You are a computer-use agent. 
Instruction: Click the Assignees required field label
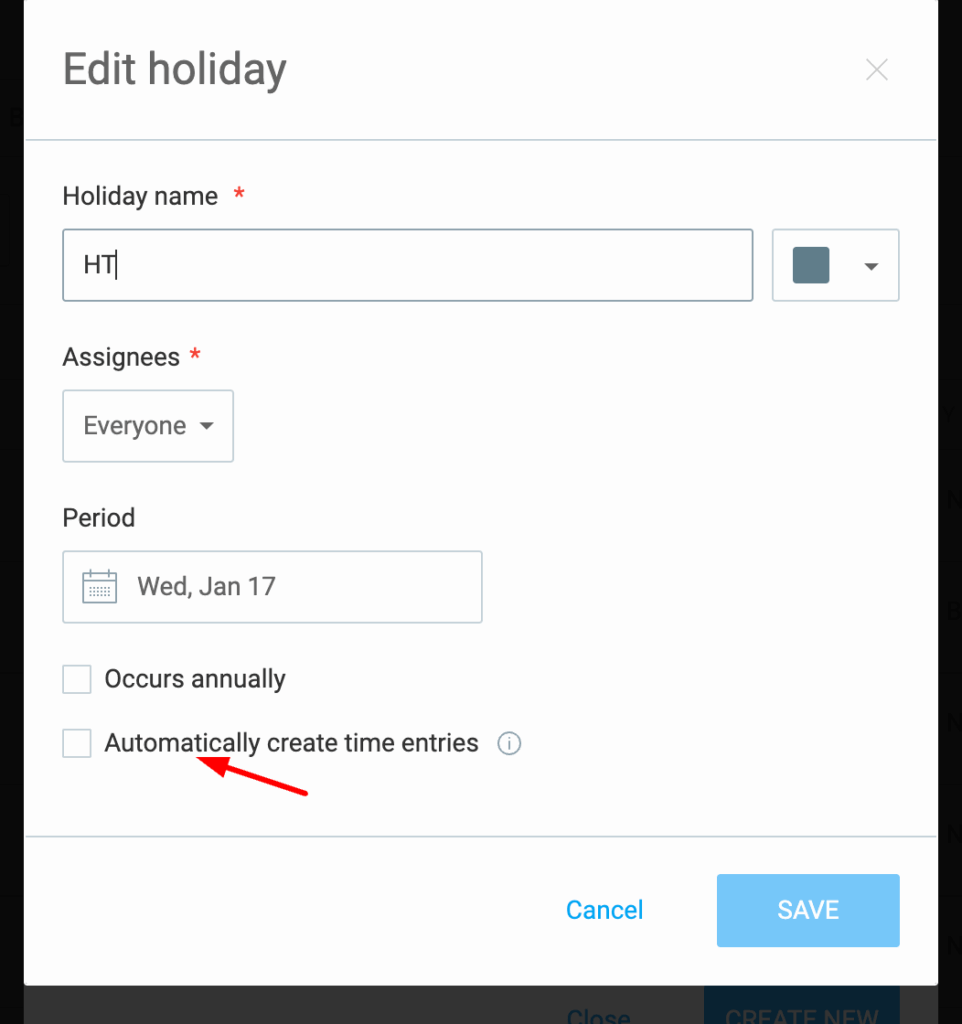(122, 356)
